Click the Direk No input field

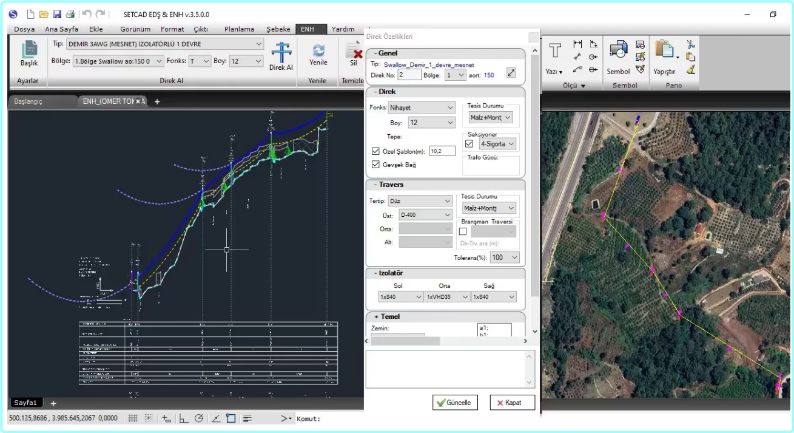point(409,75)
